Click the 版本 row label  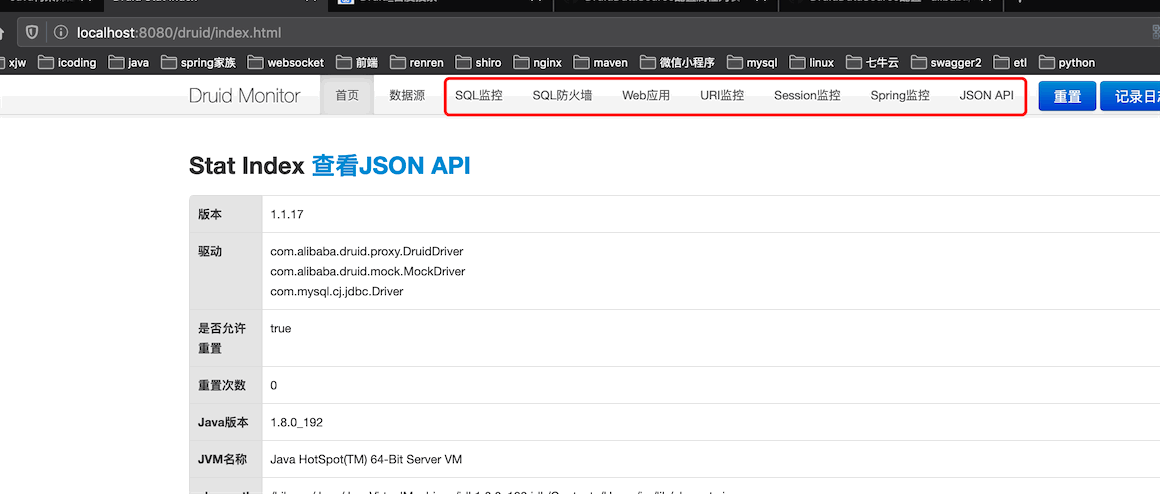(210, 214)
